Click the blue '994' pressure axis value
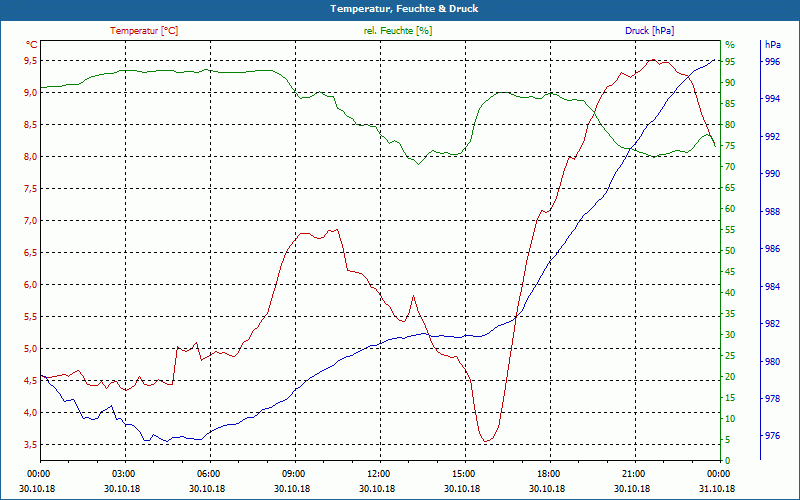Viewport: 800px width, 500px height. click(x=772, y=99)
